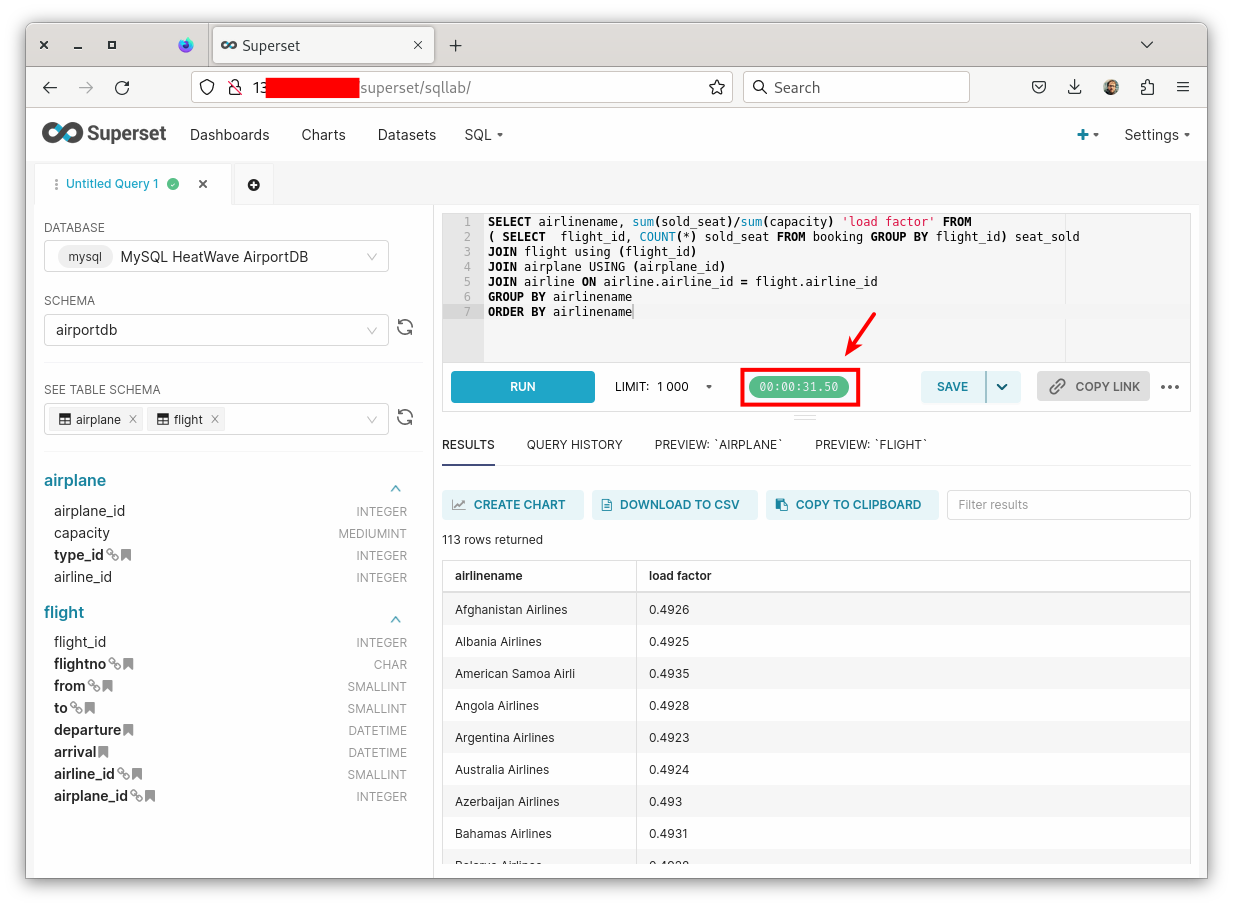Go to Charts
The width and height of the screenshot is (1233, 907).
click(324, 135)
